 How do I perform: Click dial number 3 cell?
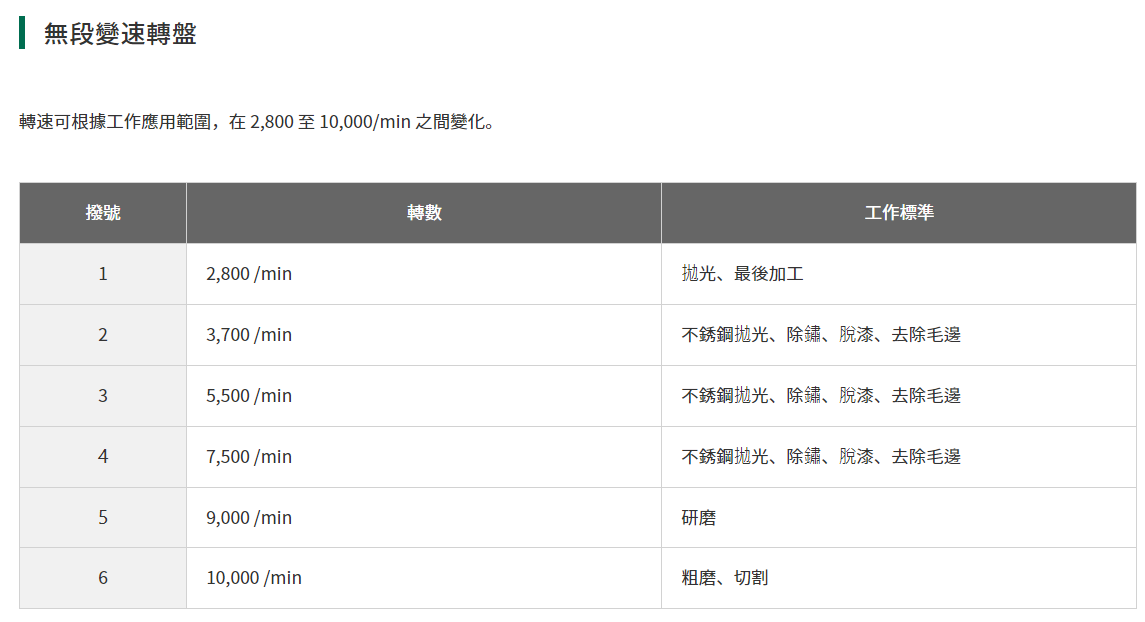pyautogui.click(x=103, y=396)
